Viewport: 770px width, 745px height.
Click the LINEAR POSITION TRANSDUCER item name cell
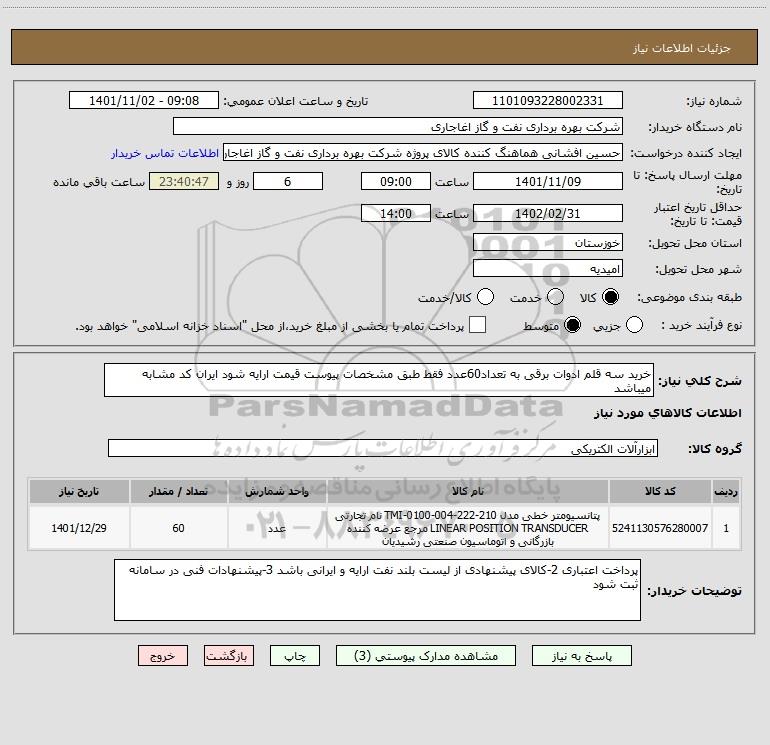coord(468,528)
